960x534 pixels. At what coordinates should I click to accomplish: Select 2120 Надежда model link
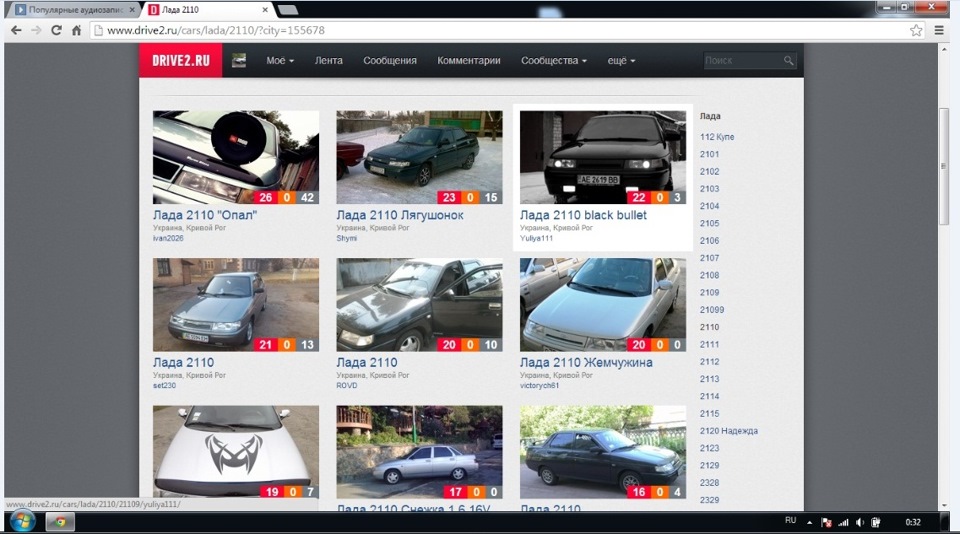point(729,431)
